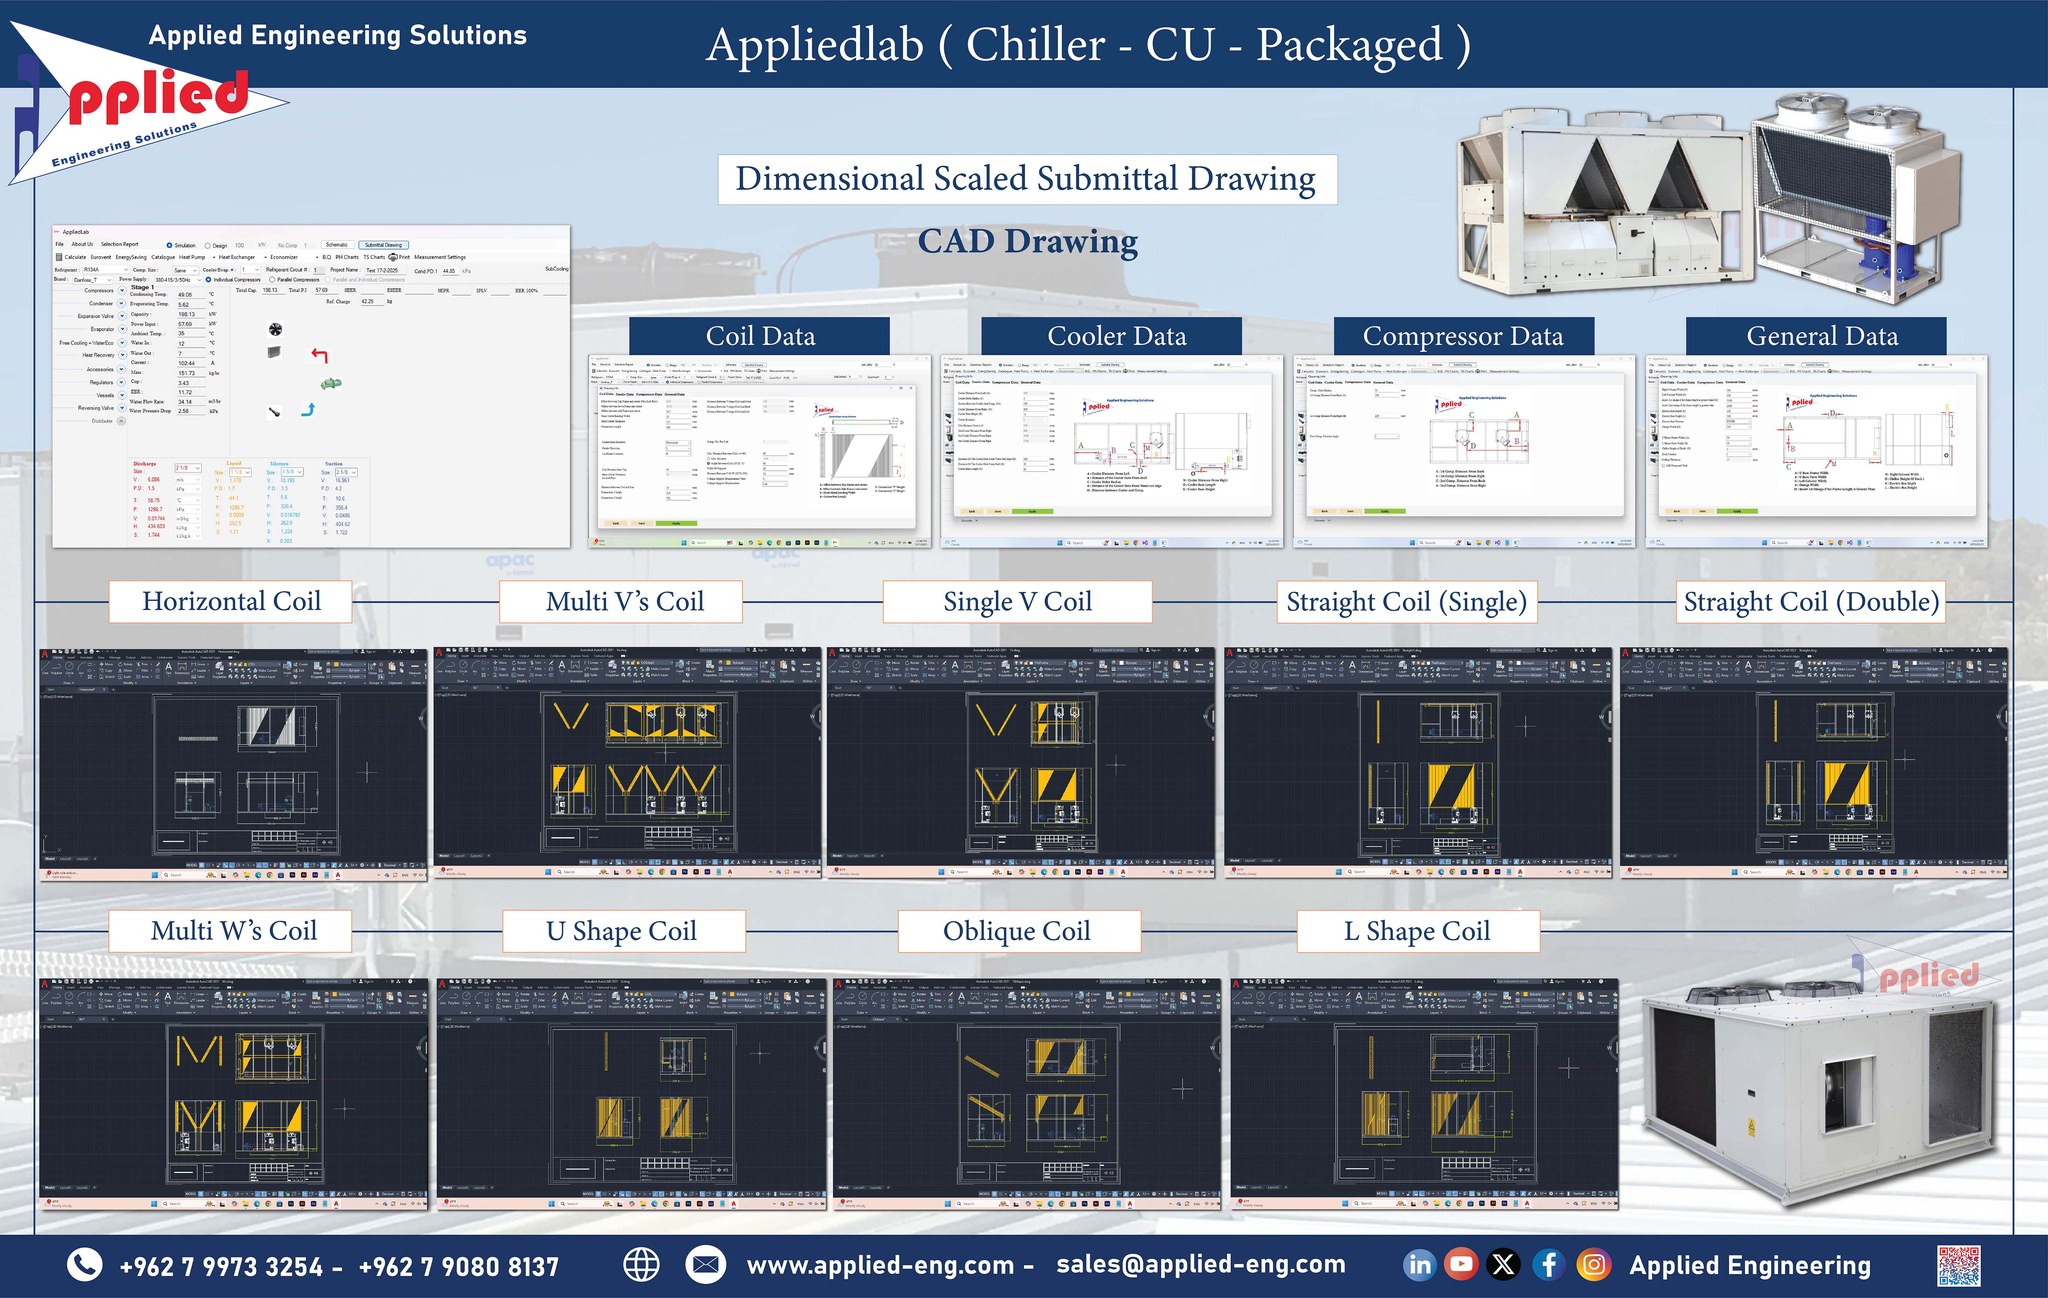Click the red return arrow in AppliedLab schematic
Viewport: 2048px width, 1298px height.
point(319,355)
